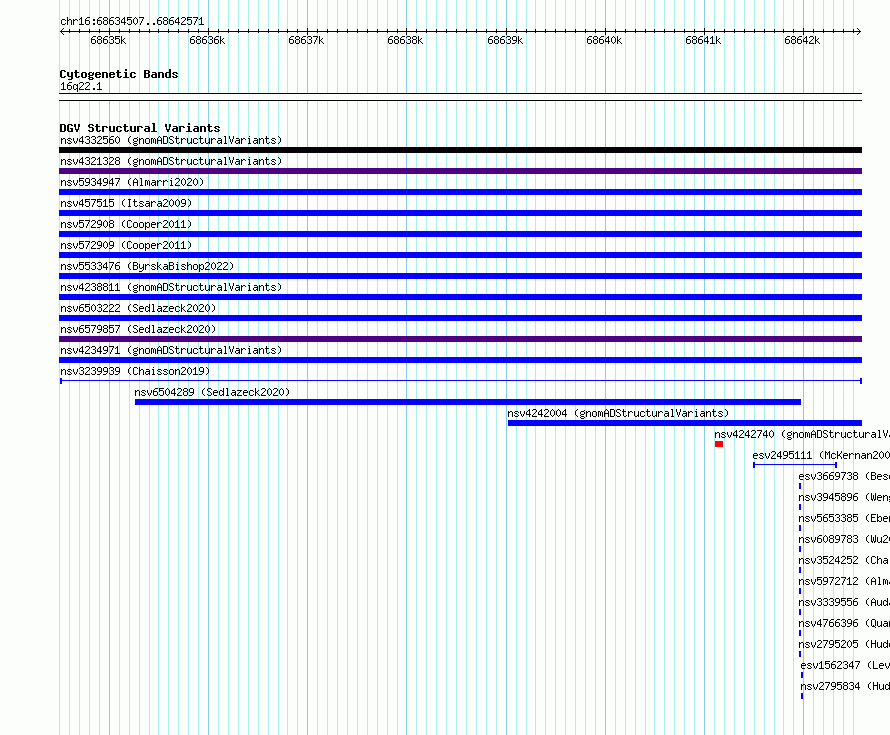
Task: Click the 68640k ruler tick label
Action: (604, 40)
